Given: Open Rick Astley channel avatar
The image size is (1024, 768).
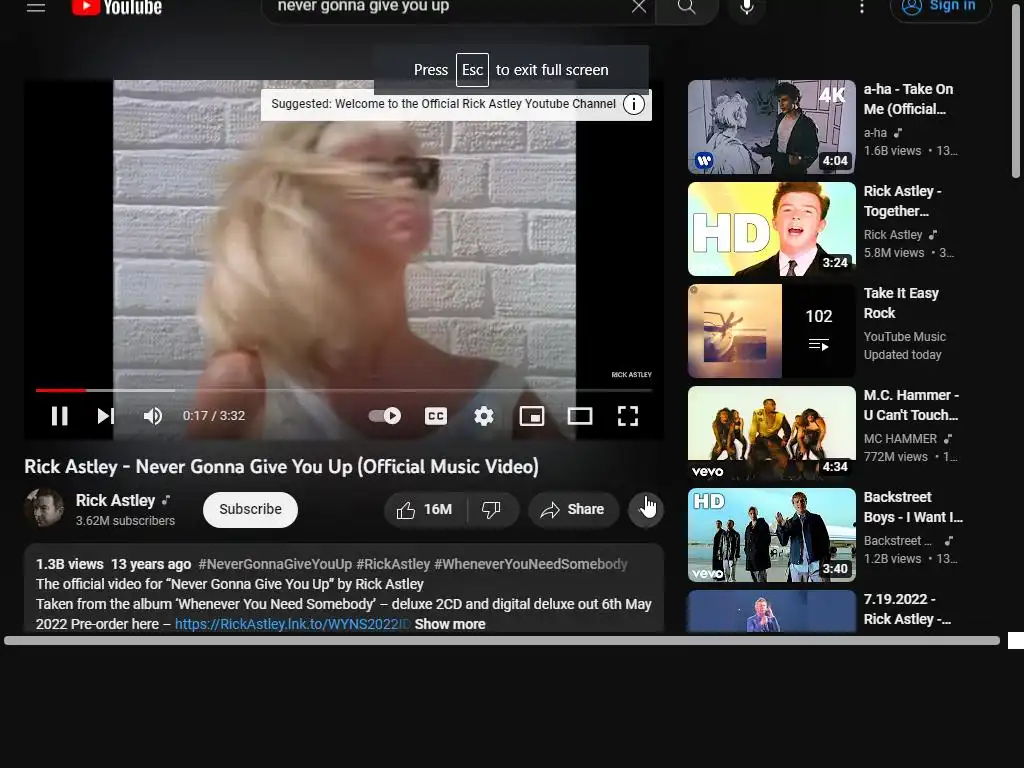Looking at the screenshot, I should click(44, 508).
